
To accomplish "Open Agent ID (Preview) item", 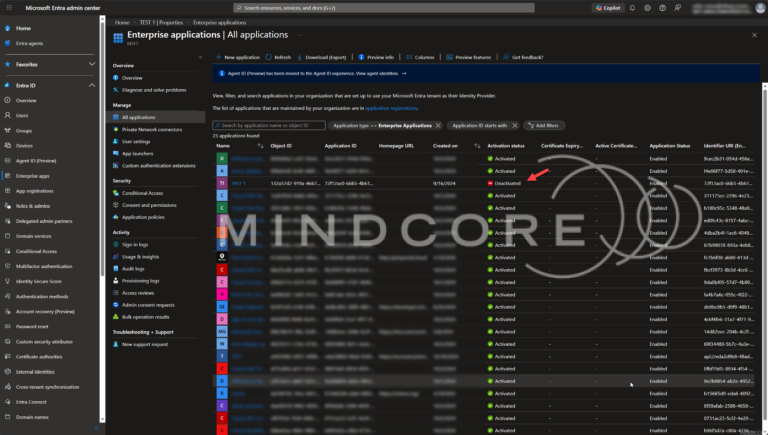I will pyautogui.click(x=36, y=161).
